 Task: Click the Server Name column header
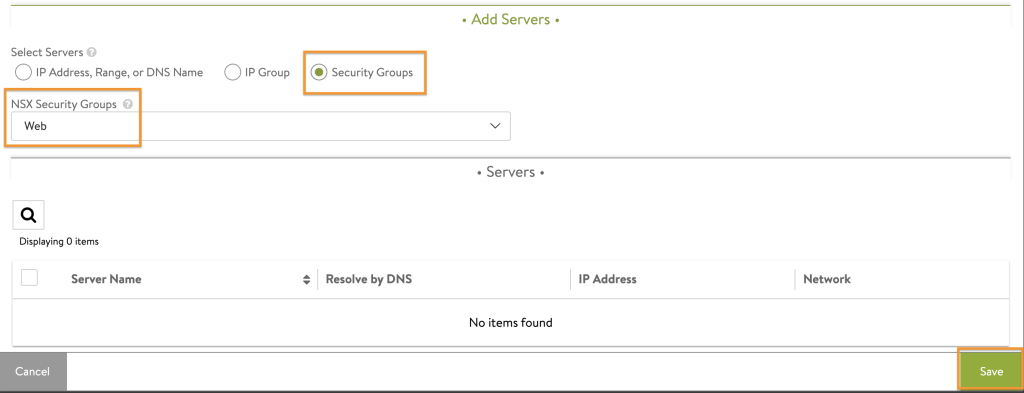coord(106,279)
